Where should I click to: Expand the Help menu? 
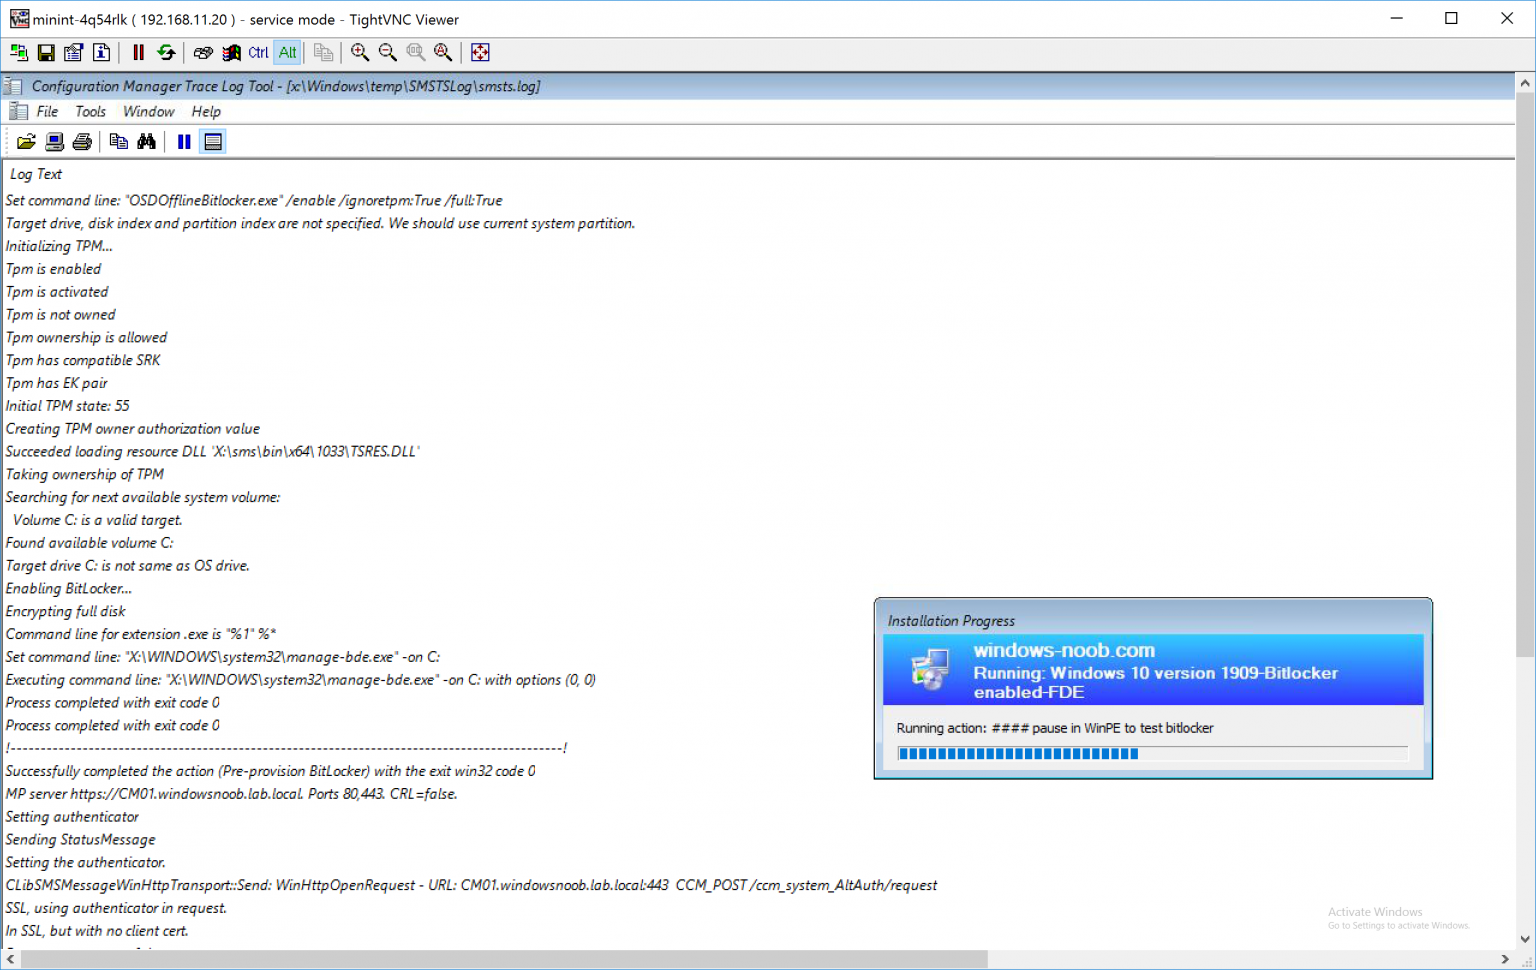[x=206, y=112]
